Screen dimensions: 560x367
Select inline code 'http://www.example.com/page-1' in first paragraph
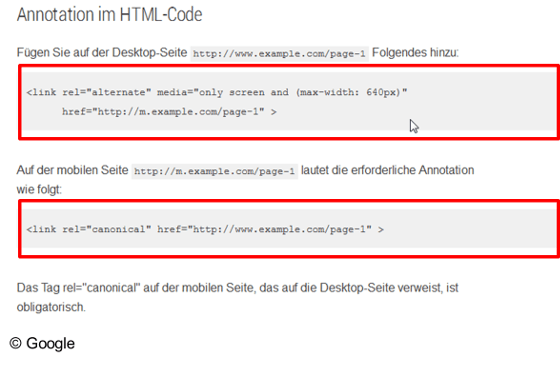(279, 54)
